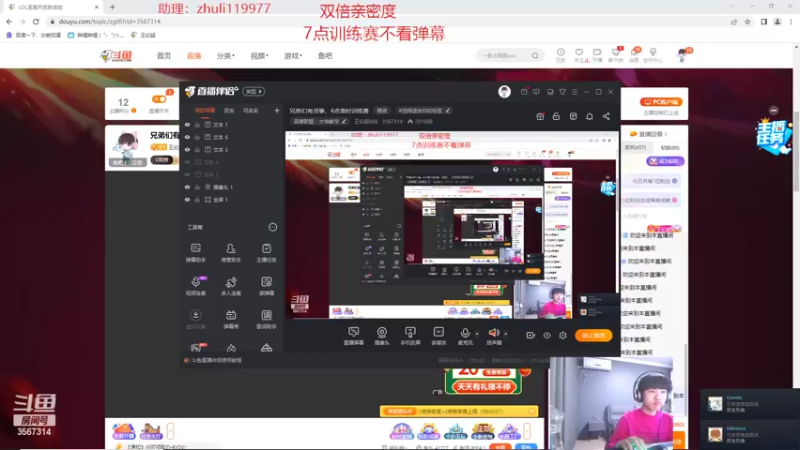The width and height of the screenshot is (800, 450).
Task: Bookmark page with star icon
Action: [x=747, y=21]
